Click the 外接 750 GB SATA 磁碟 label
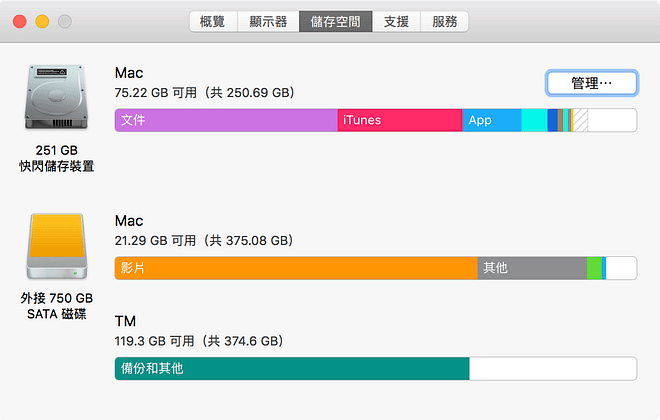The image size is (660, 420). tap(57, 306)
